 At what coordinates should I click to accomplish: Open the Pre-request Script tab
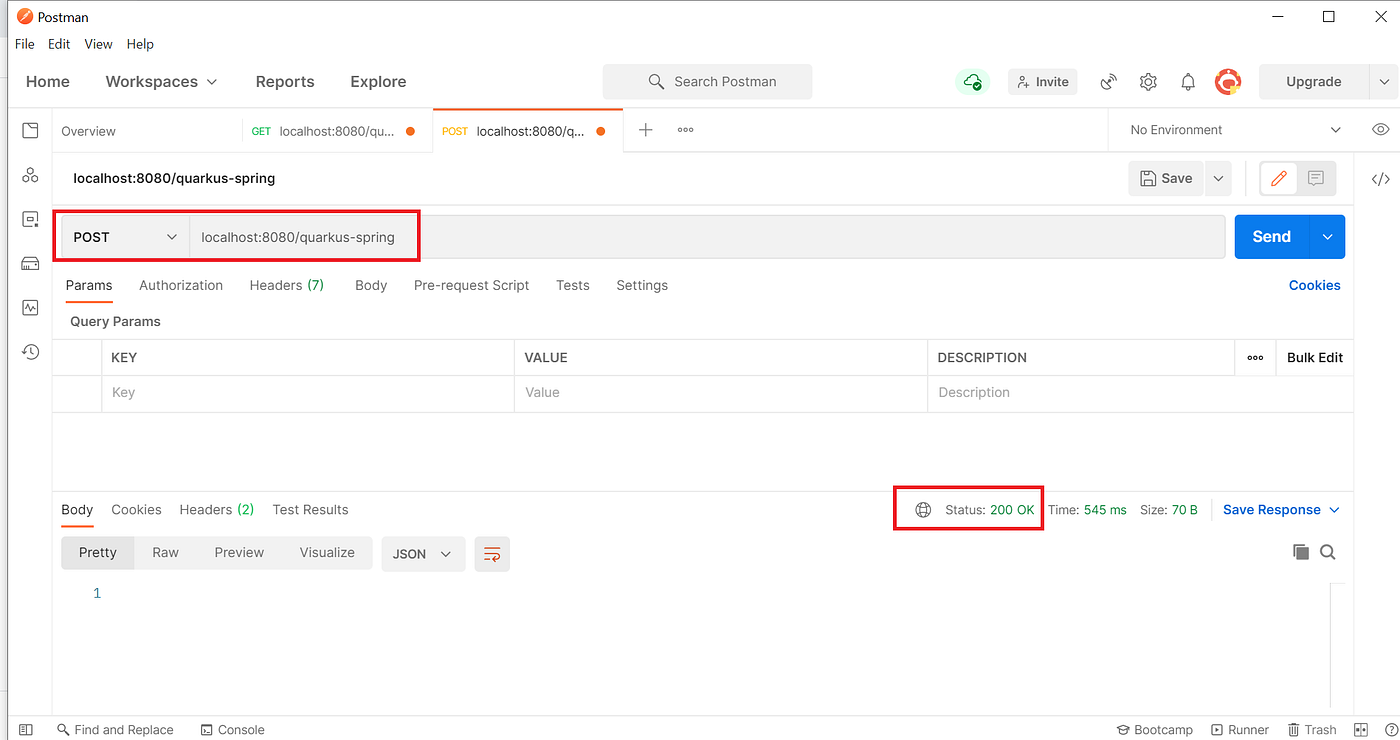coord(471,285)
